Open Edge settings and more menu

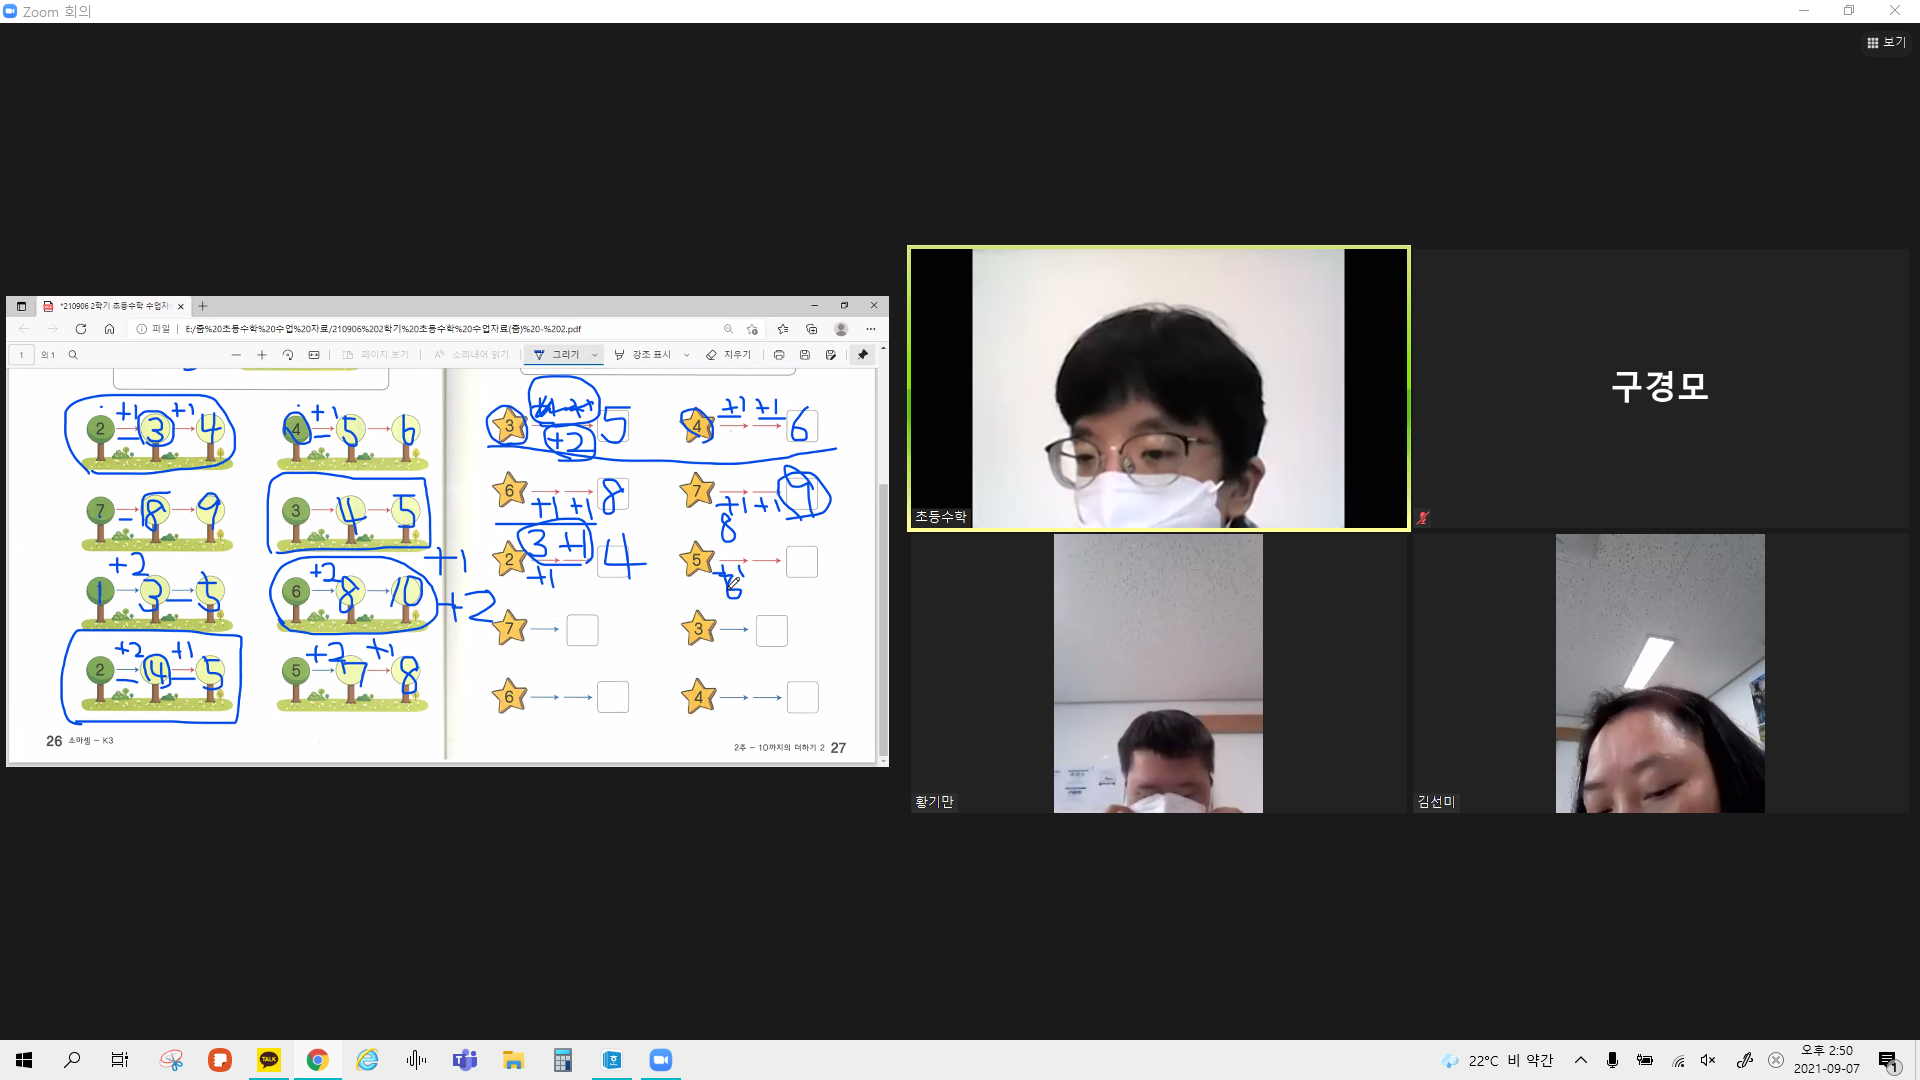[x=871, y=329]
